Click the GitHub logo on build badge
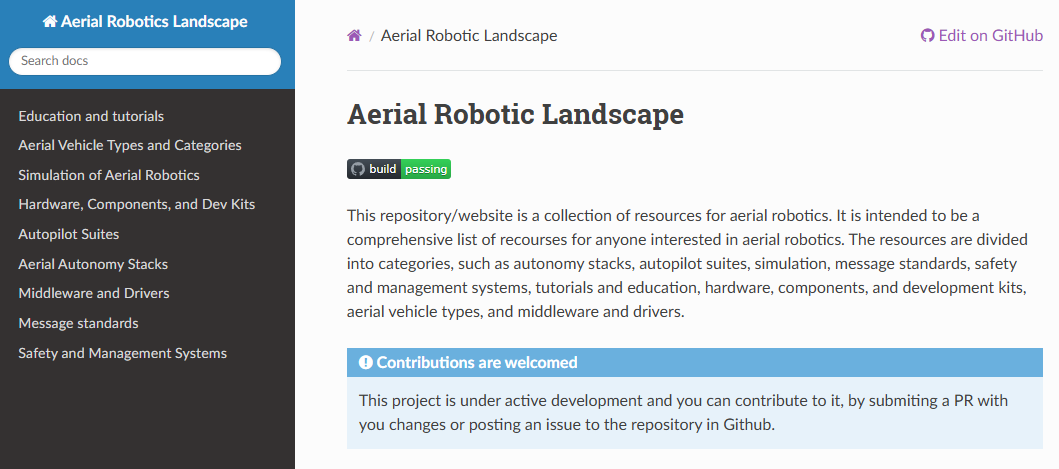The height and width of the screenshot is (469, 1059). pos(358,169)
